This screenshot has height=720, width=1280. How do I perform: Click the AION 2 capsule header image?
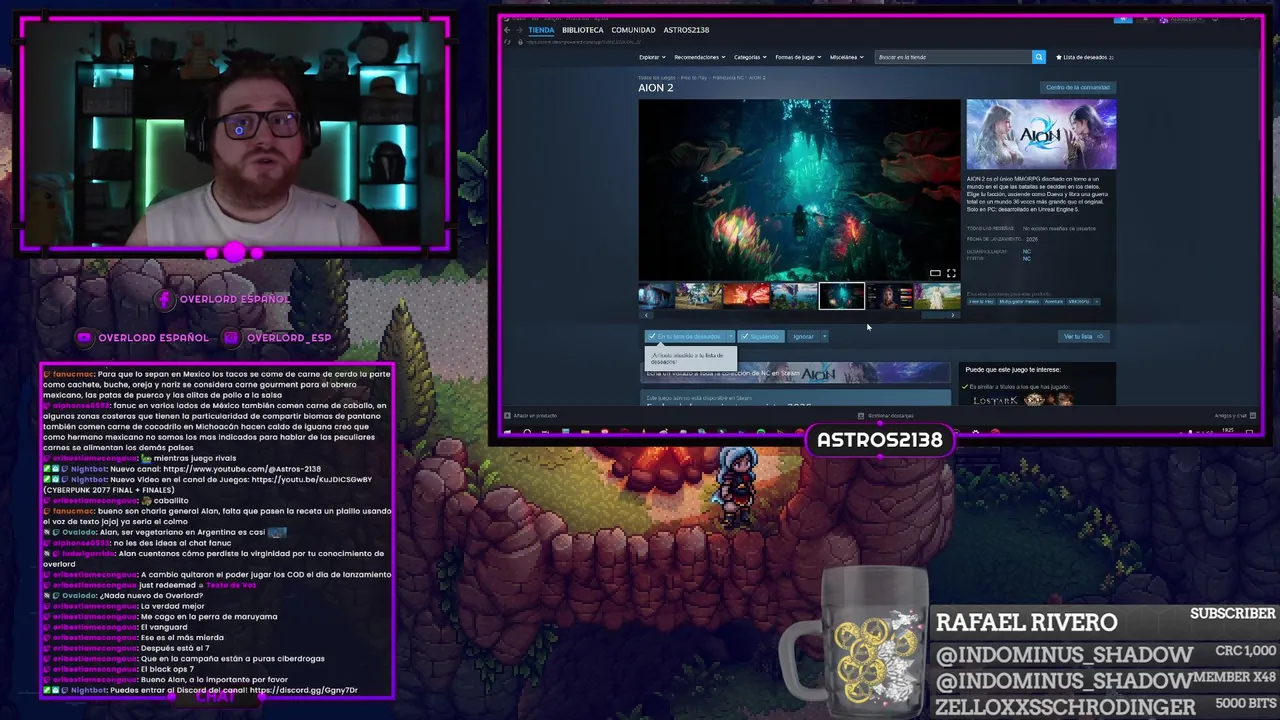1041,134
